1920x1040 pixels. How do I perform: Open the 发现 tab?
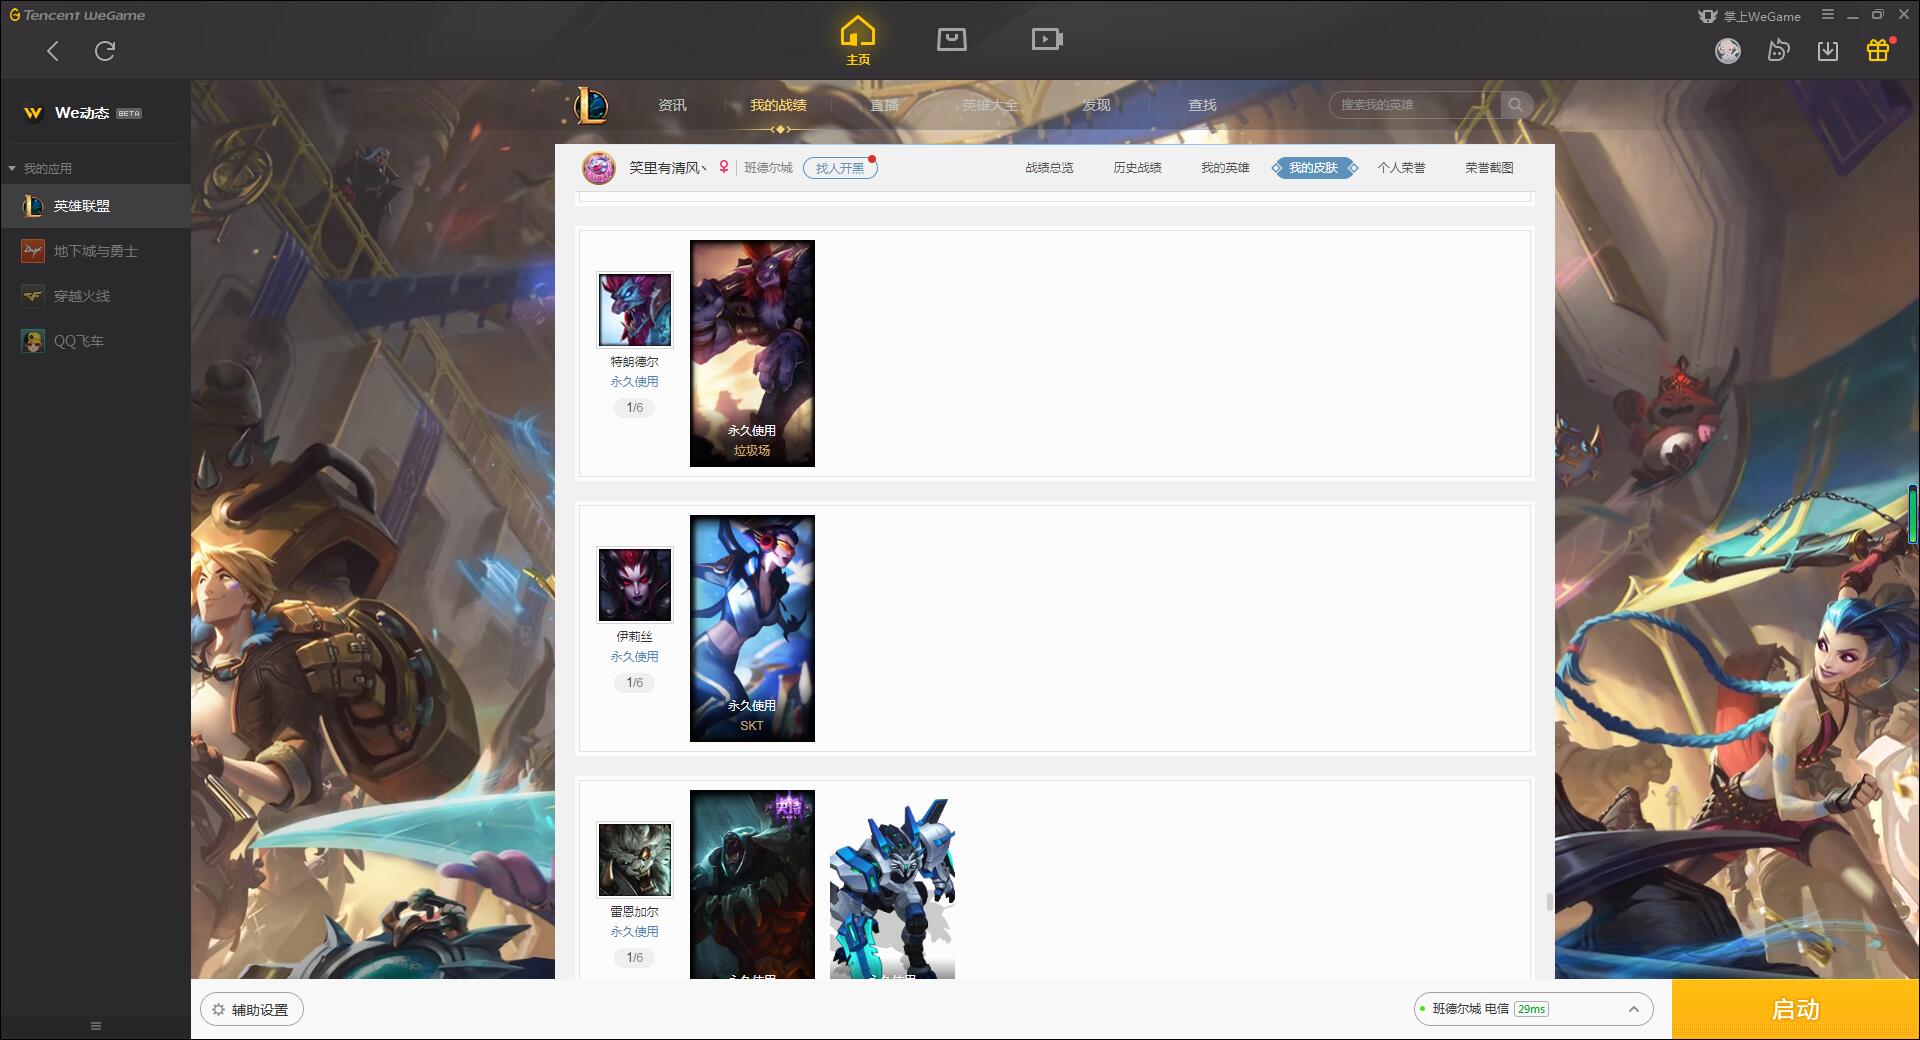(x=1096, y=105)
